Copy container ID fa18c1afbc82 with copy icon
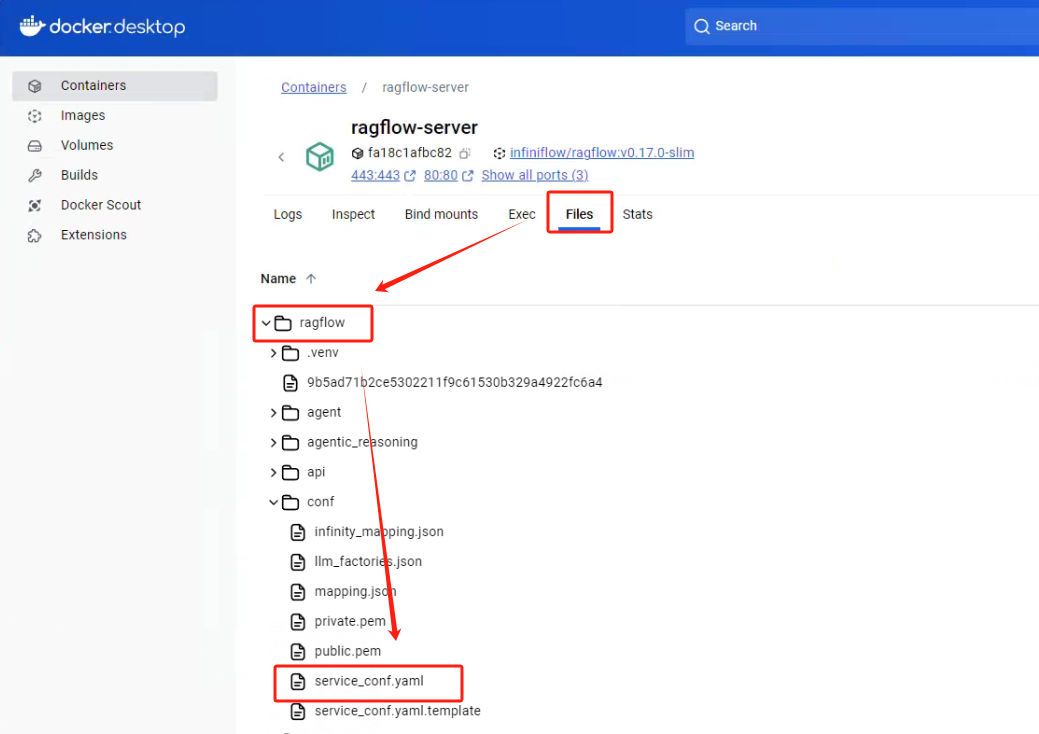 tap(465, 153)
